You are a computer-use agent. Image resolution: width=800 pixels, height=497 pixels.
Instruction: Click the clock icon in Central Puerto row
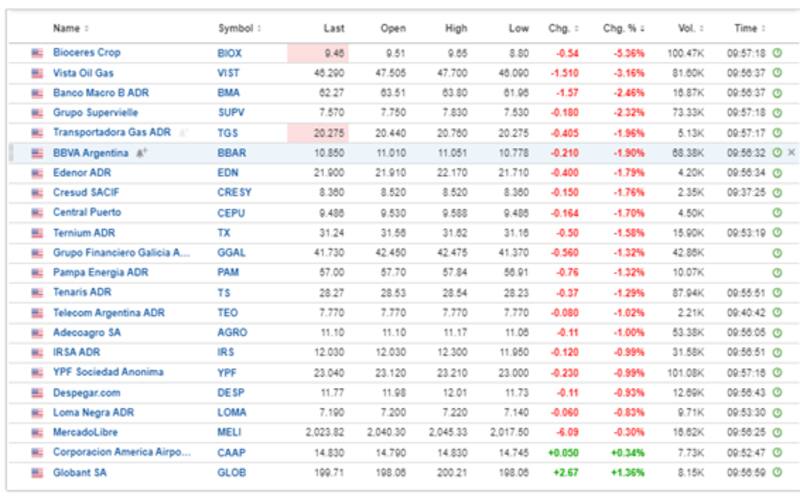(x=777, y=213)
